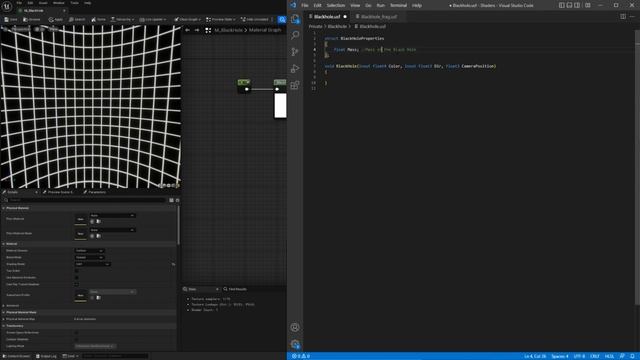Click the Split Editor Right icon in VS Code

pos(623,17)
